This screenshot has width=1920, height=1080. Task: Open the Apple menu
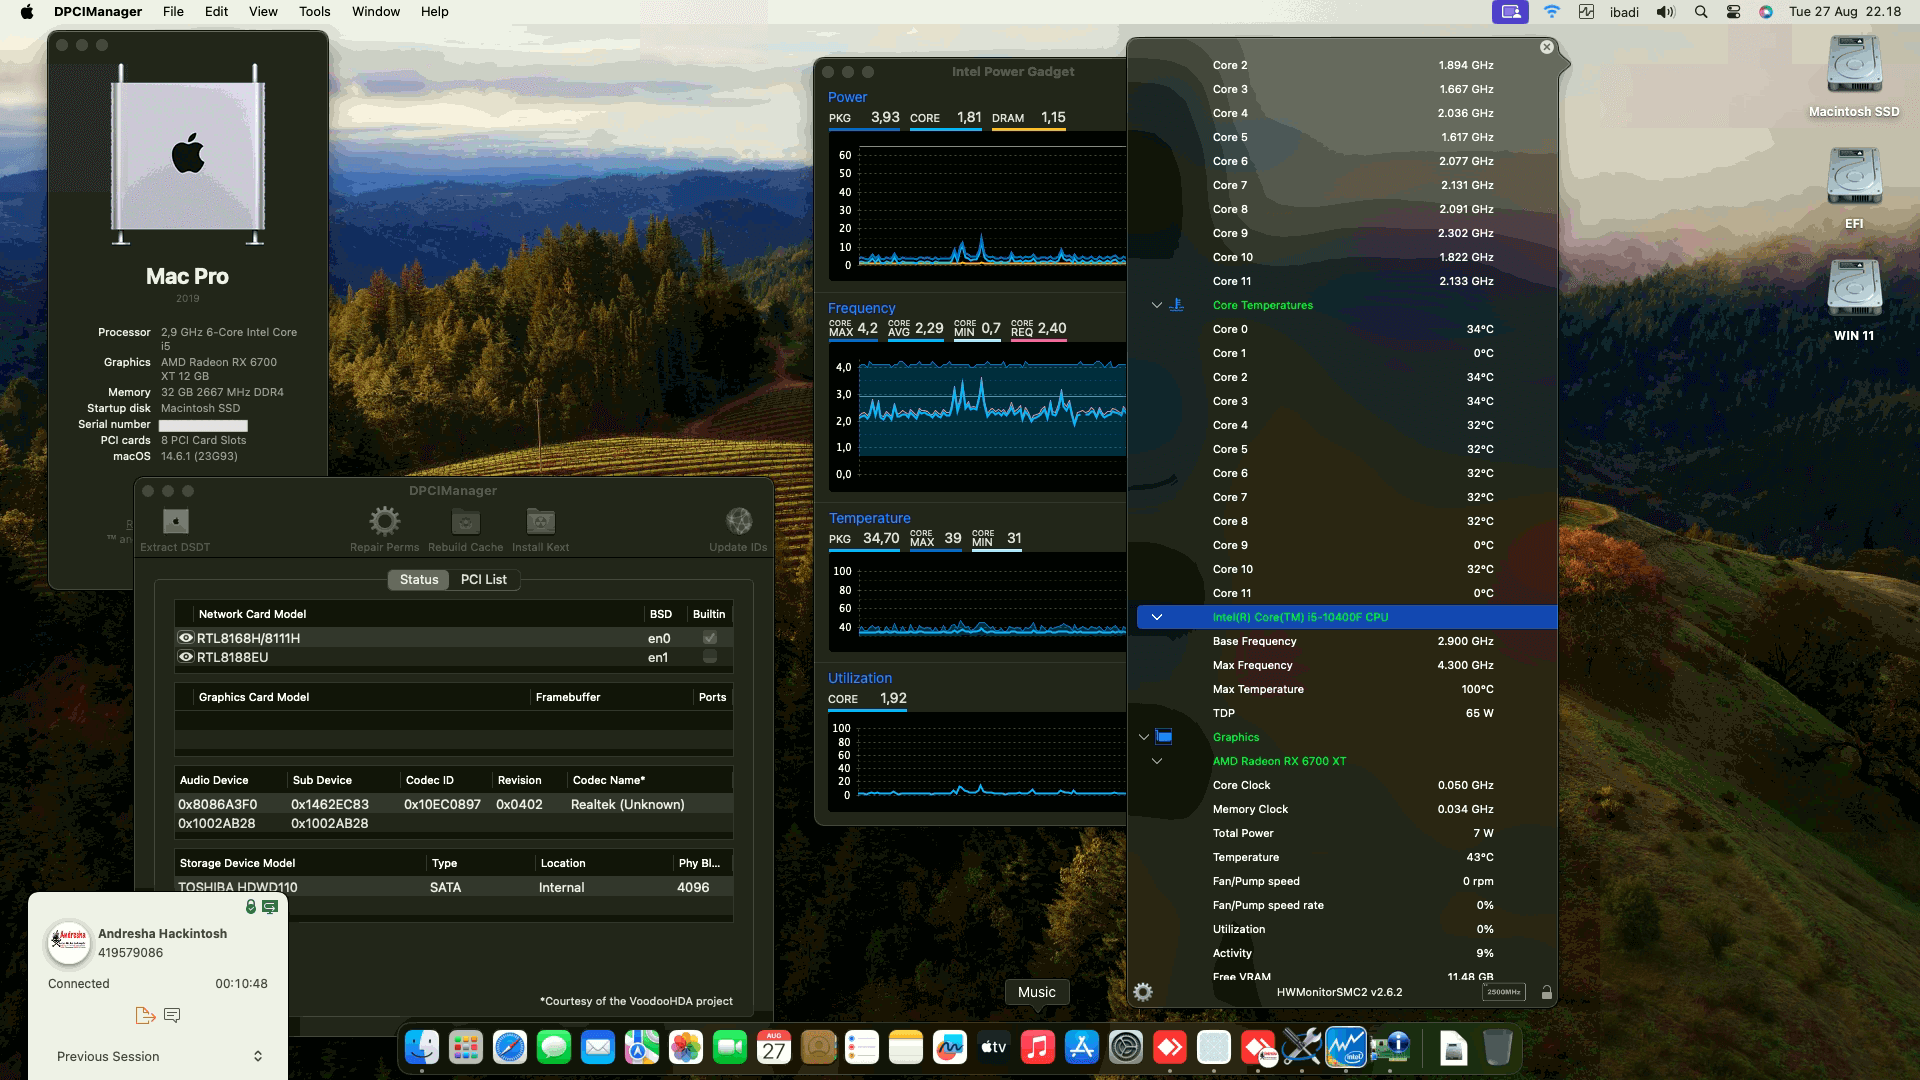[27, 12]
